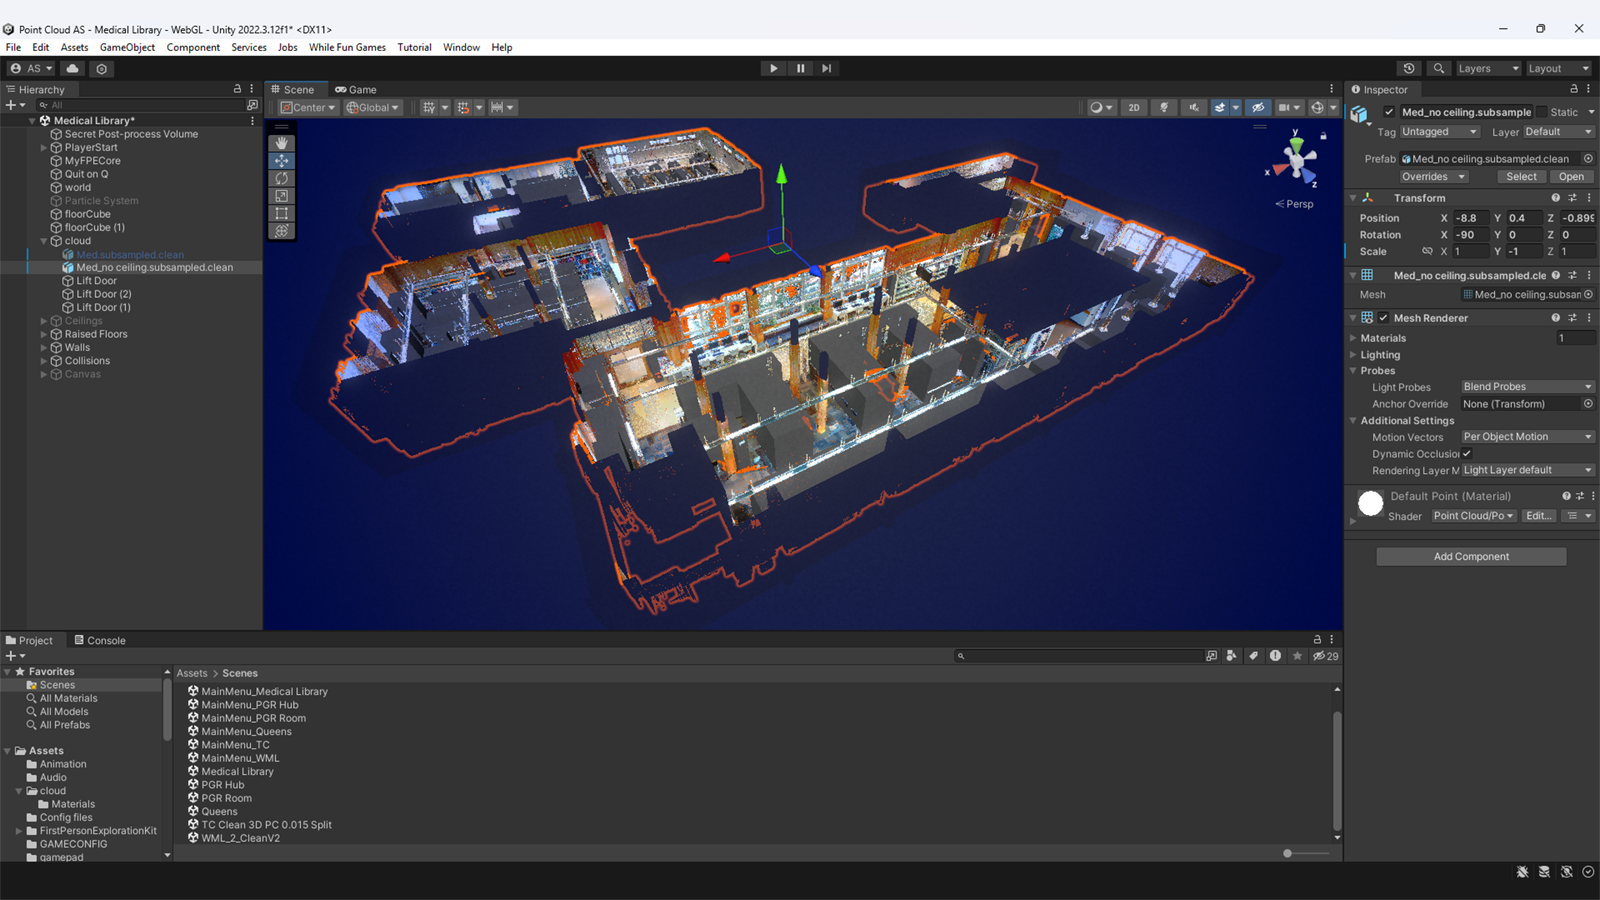Click the favorites star icon in Project toolbar
Viewport: 1600px width, 900px height.
[x=1297, y=656]
